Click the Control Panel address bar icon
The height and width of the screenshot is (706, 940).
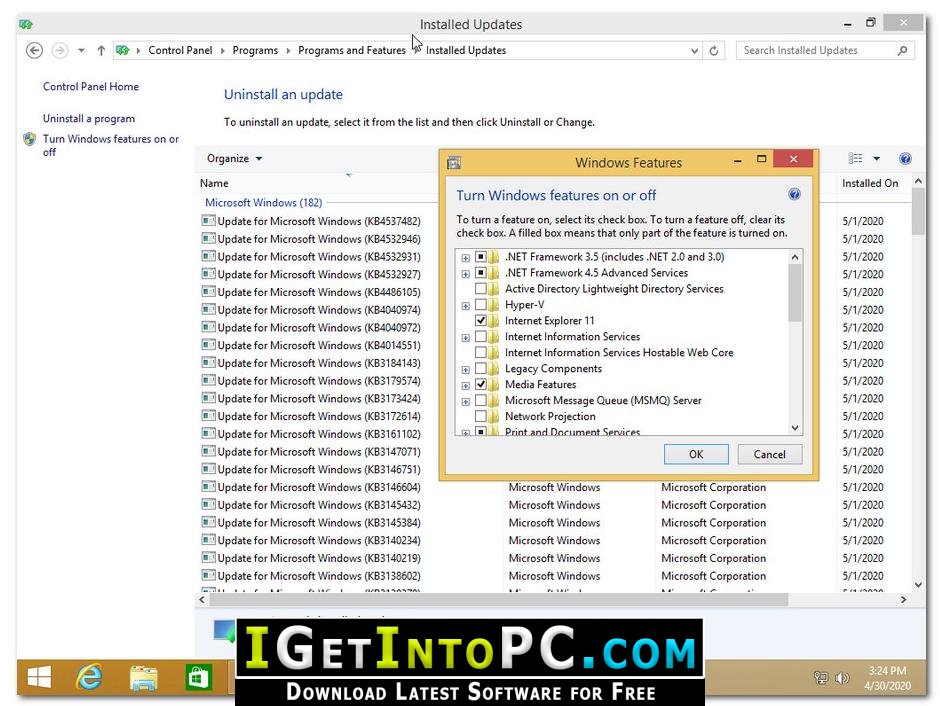(123, 50)
